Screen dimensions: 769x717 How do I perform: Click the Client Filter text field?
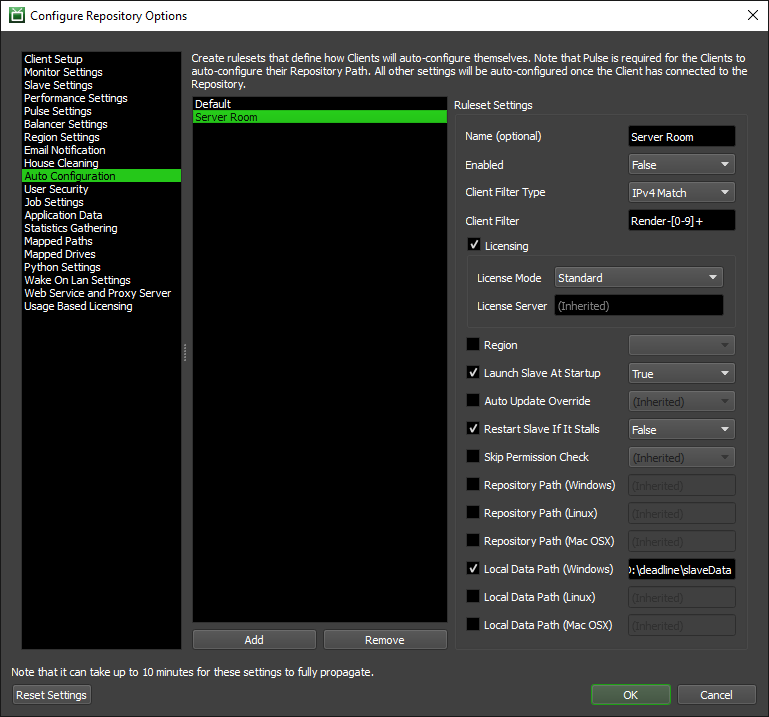(x=681, y=221)
